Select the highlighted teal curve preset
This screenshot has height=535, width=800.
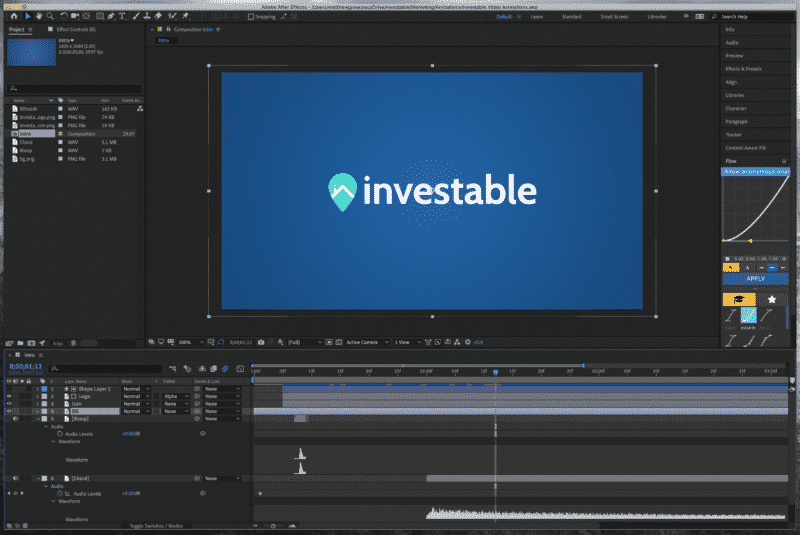[x=748, y=316]
